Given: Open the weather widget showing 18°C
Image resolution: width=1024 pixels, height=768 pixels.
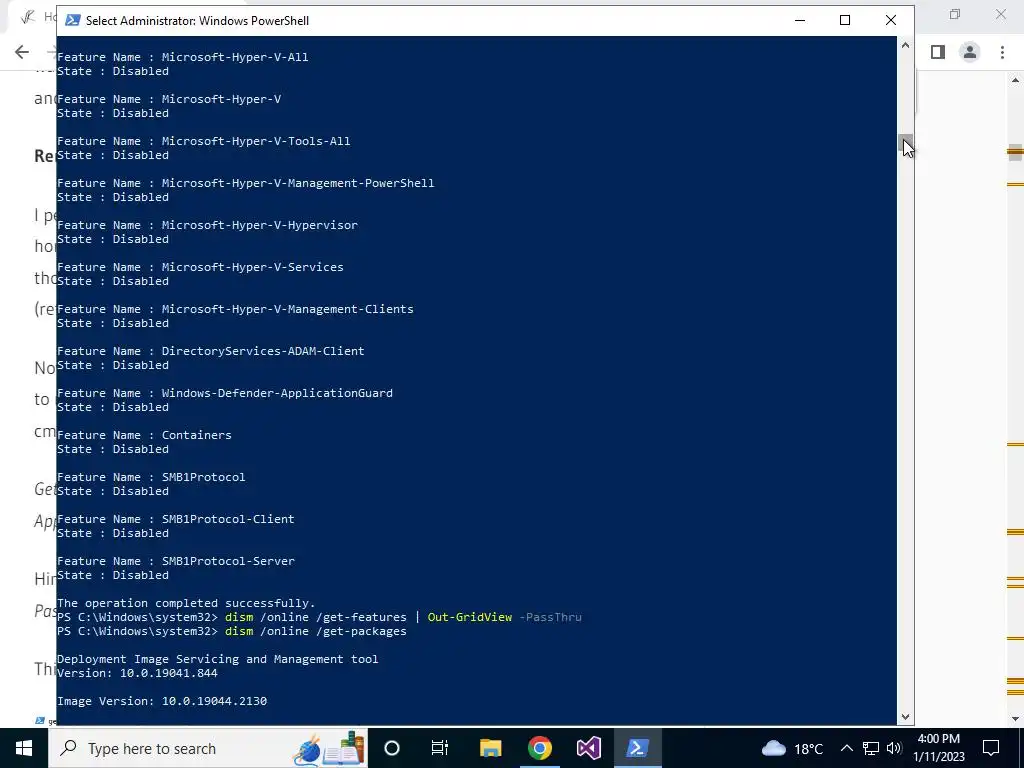Looking at the screenshot, I should click(792, 748).
